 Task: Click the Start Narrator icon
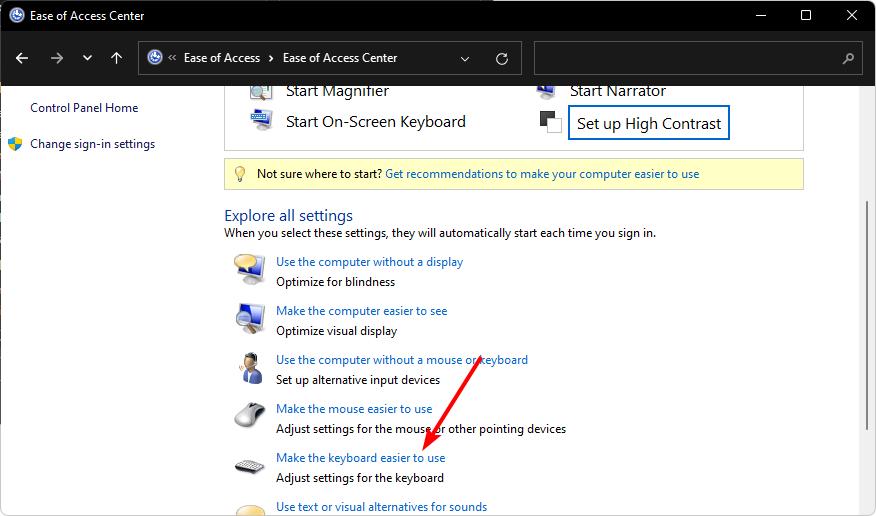pyautogui.click(x=546, y=93)
